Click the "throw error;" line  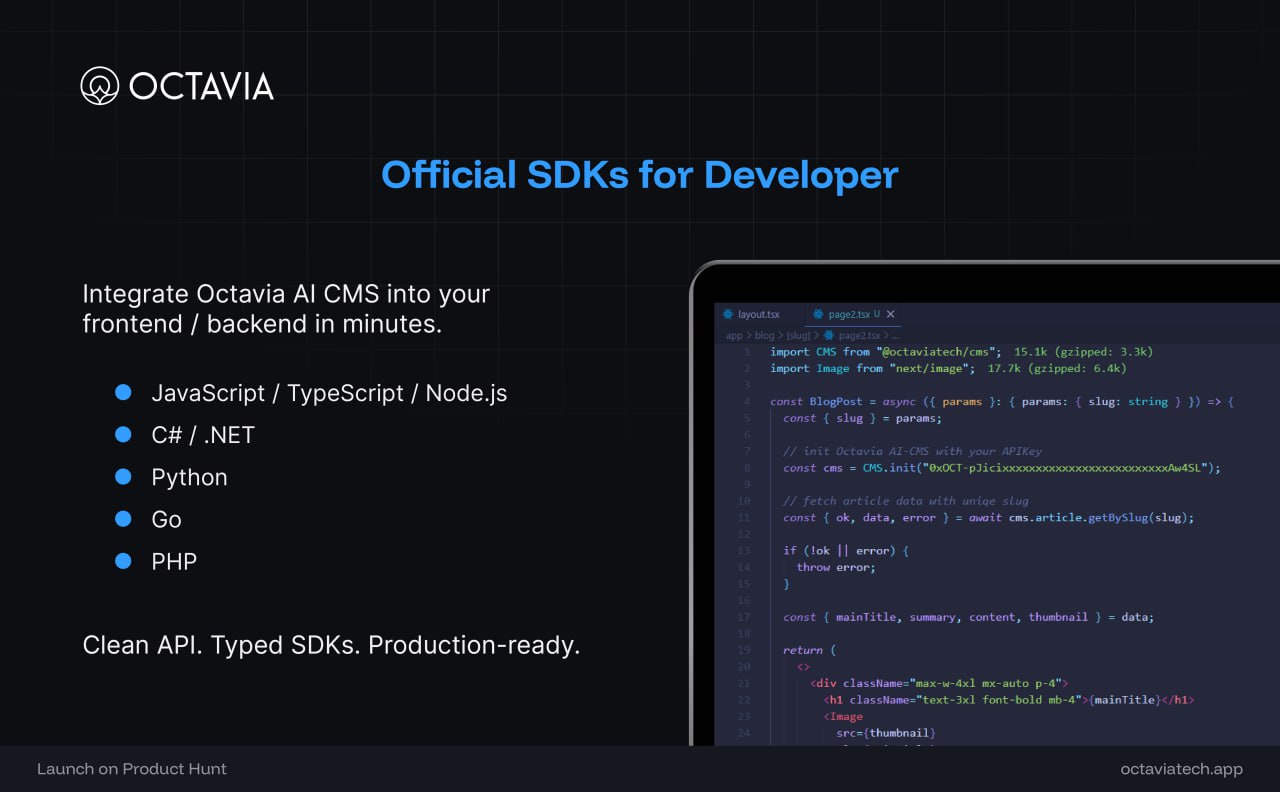point(836,567)
